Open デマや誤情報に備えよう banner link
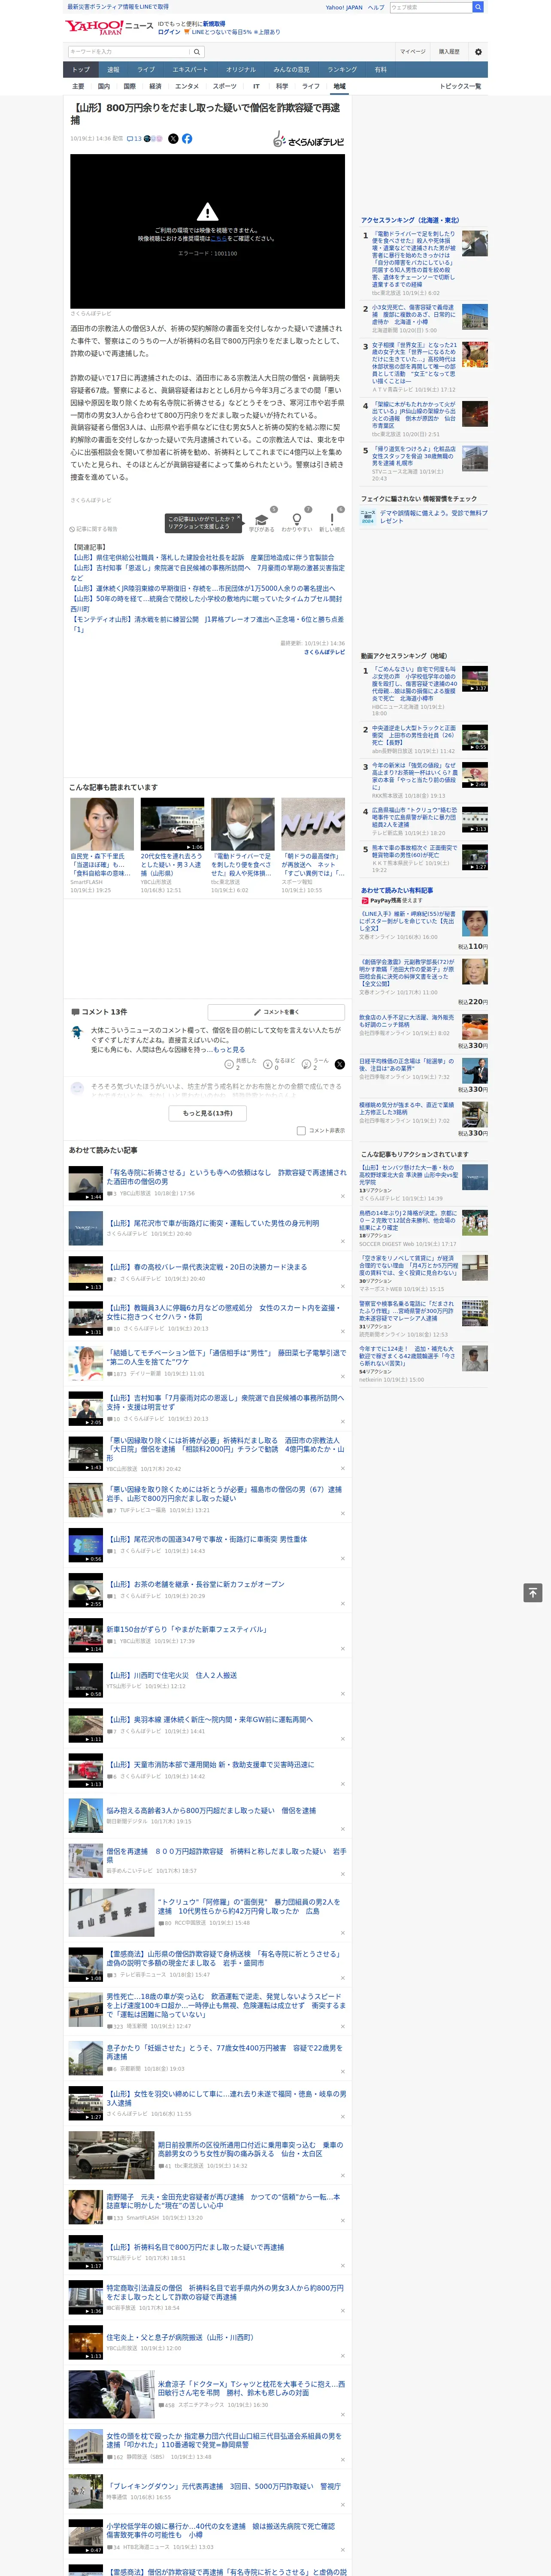This screenshot has height=2576, width=551. coord(434,517)
